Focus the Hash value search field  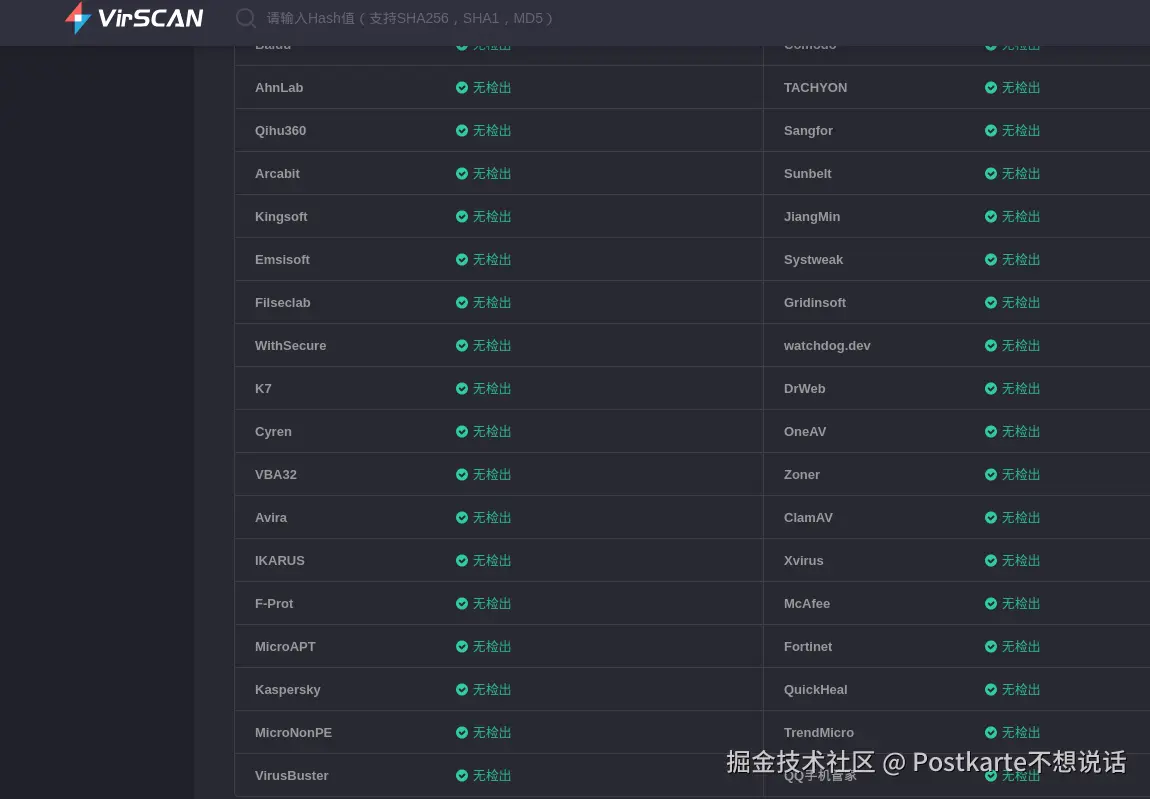(x=420, y=18)
